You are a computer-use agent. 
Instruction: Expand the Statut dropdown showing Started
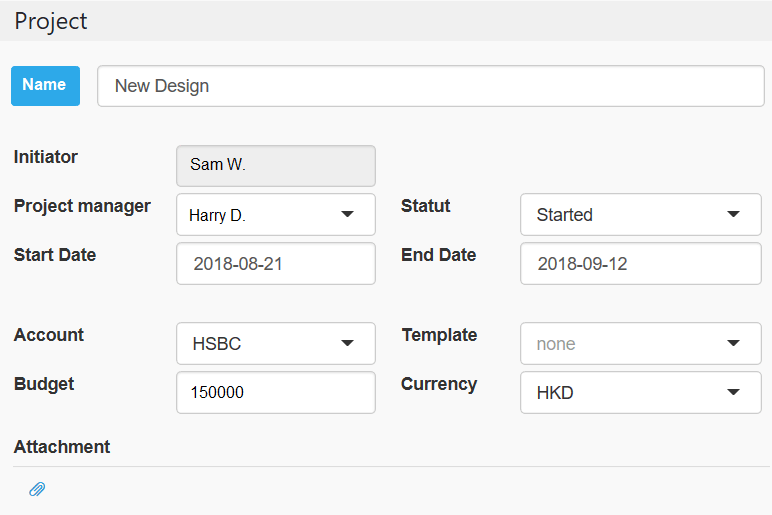pos(641,214)
